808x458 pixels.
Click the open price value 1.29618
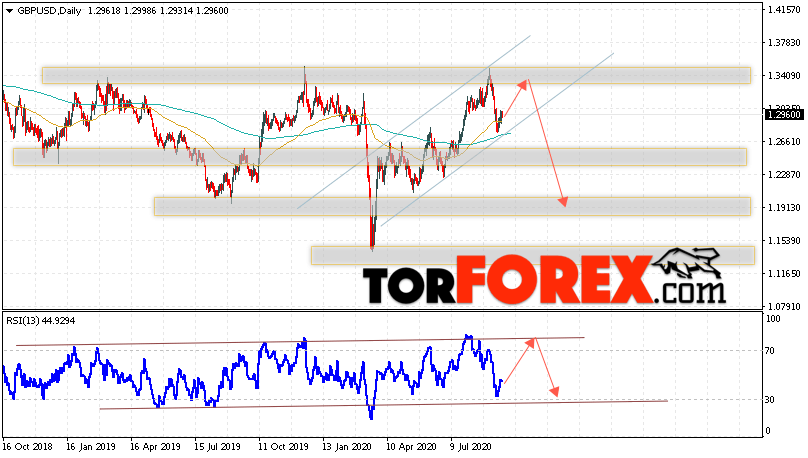click(x=104, y=11)
